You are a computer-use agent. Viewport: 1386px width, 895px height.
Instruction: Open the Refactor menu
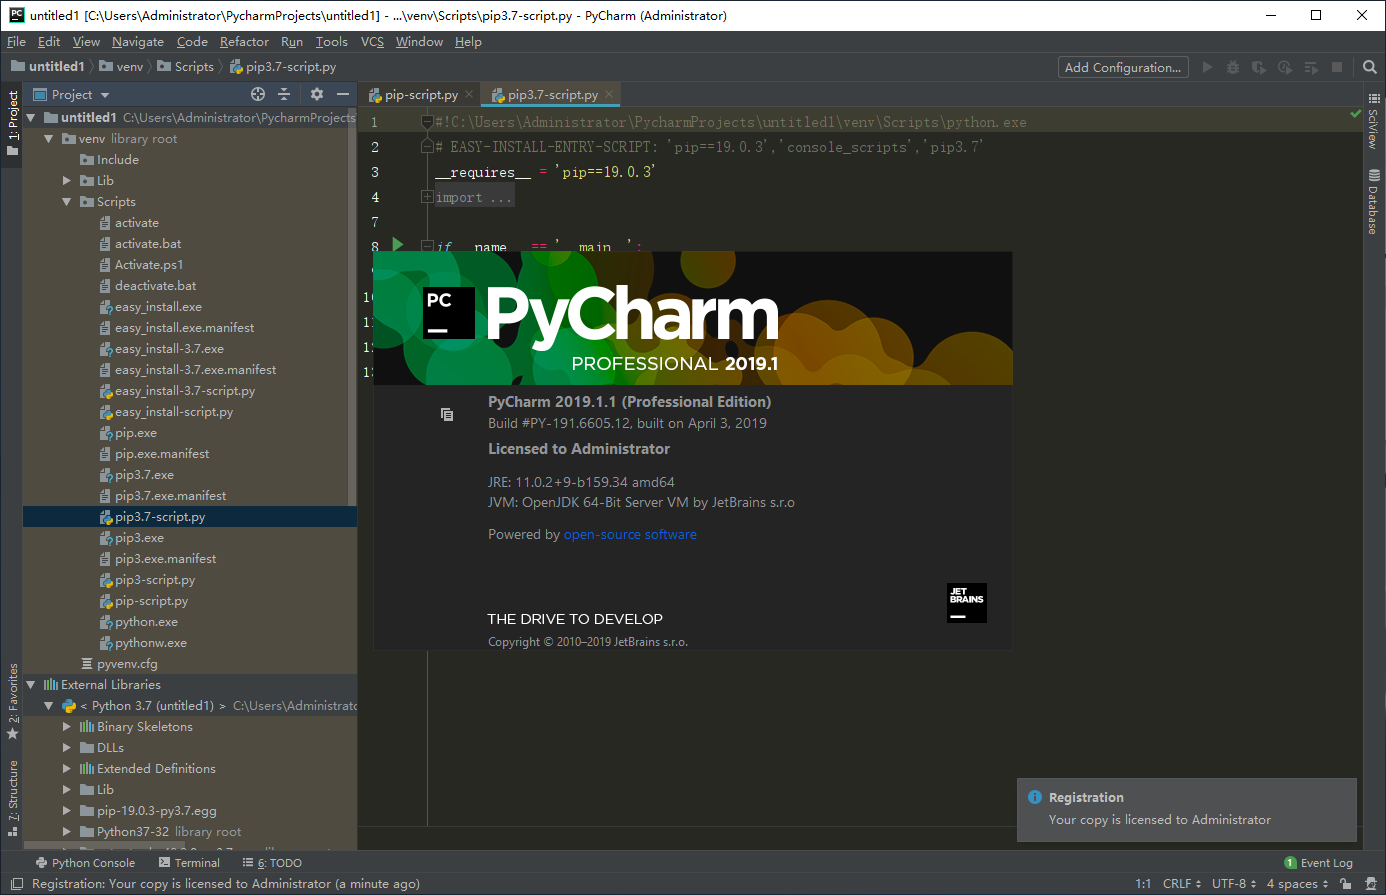tap(244, 42)
